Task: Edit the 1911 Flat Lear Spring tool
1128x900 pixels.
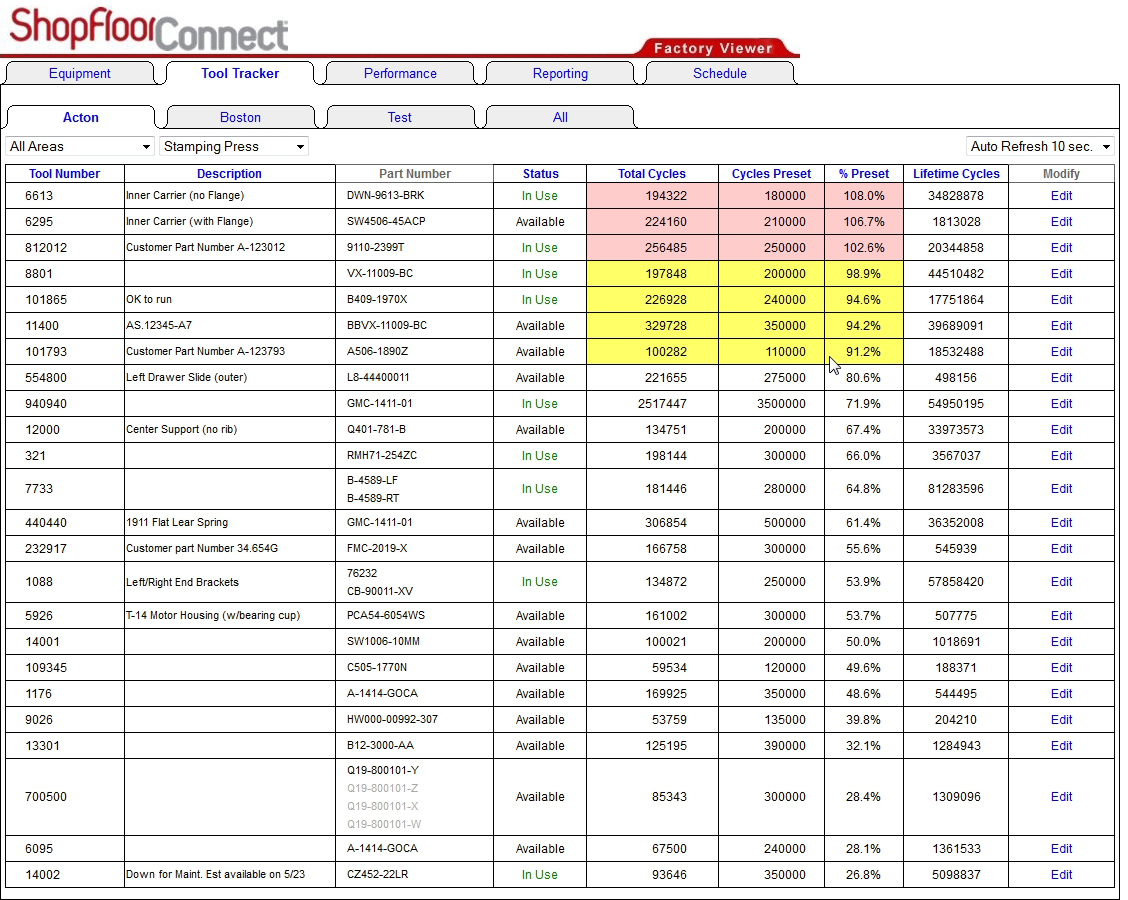Action: (1060, 522)
